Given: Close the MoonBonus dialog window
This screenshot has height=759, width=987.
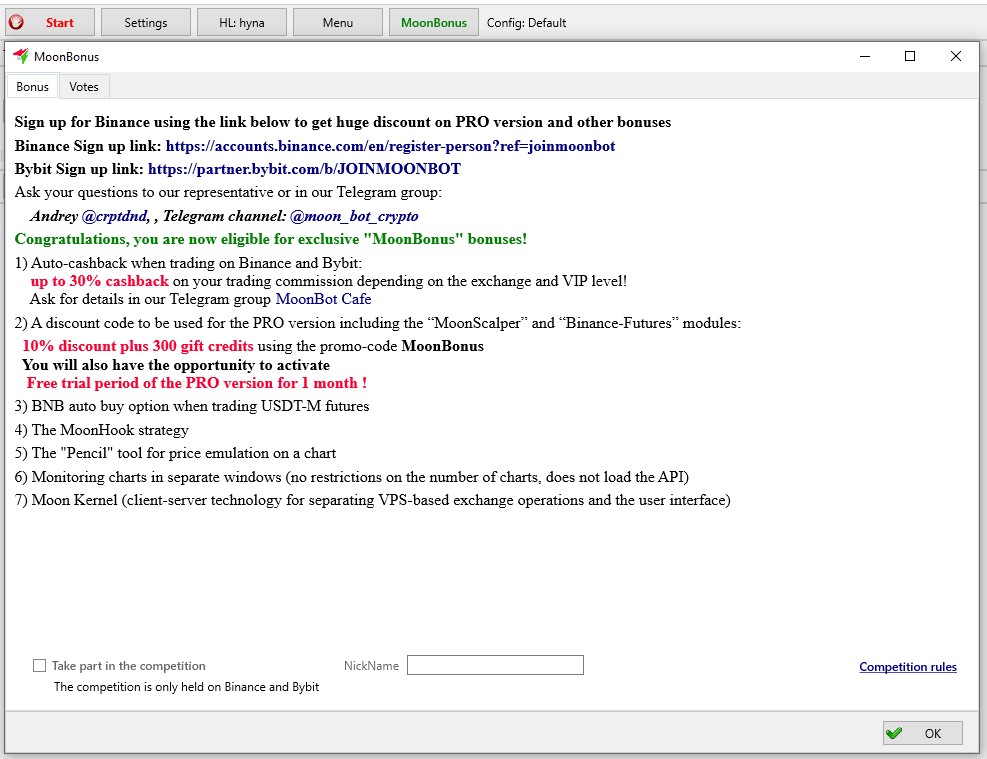Looking at the screenshot, I should [956, 57].
